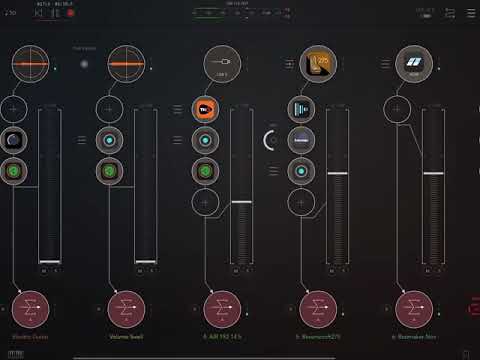Add an effect in third channel's empty plus slot

click(205, 202)
